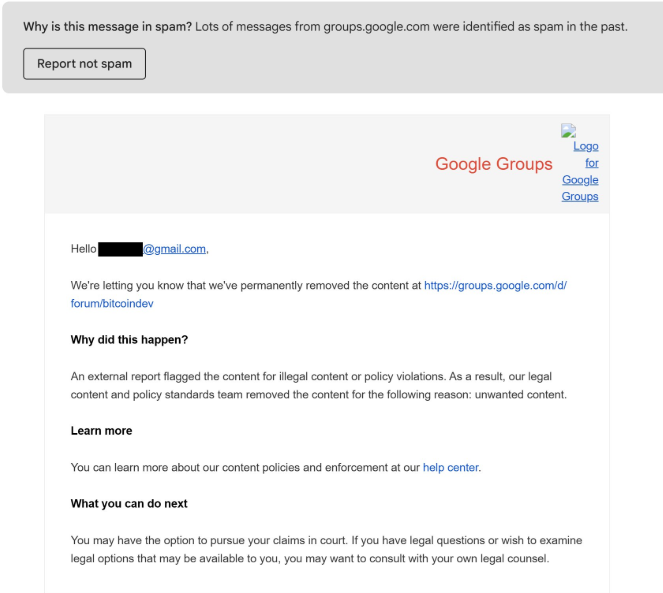663x593 pixels.
Task: Click the black redacted name box
Action: [121, 249]
